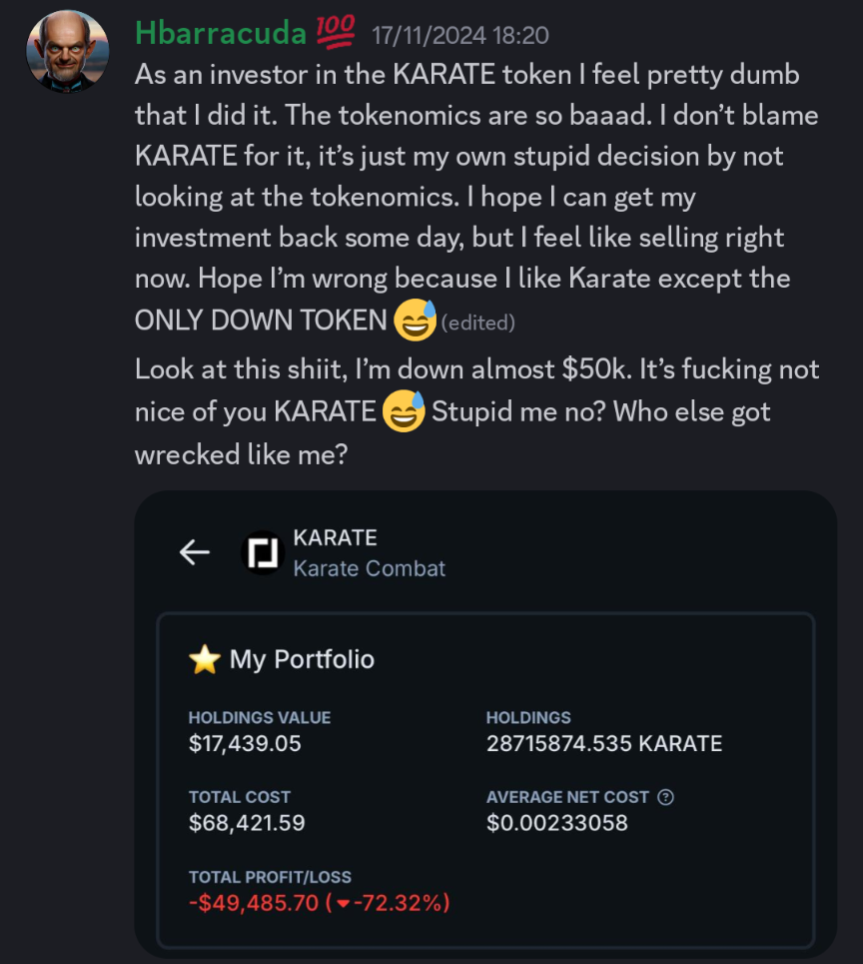Click the KARATE token title text
The height and width of the screenshot is (964, 863).
tap(335, 538)
